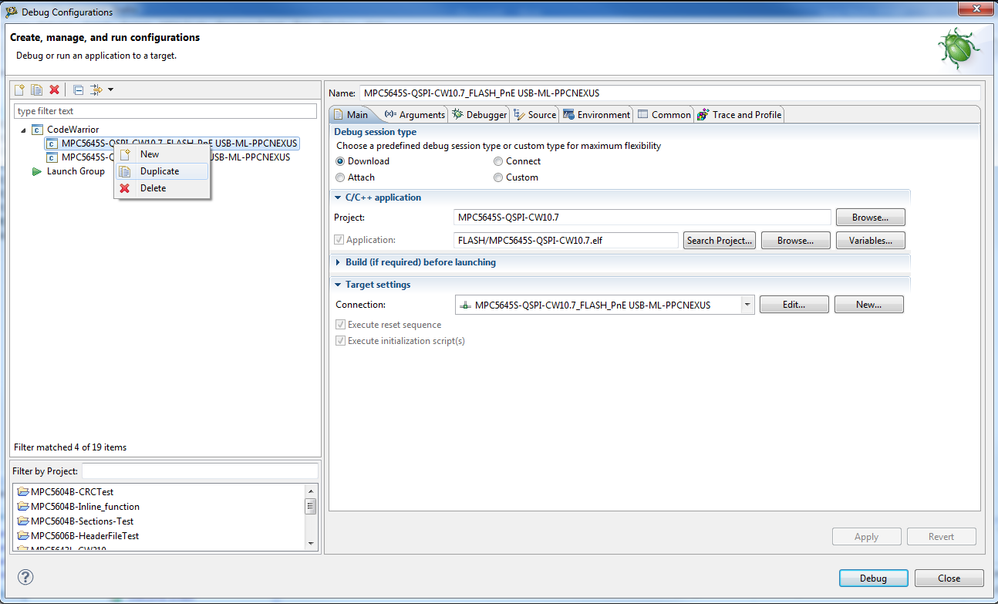Select second MPC5645S configuration in tree
This screenshot has width=998, height=604.
(169, 157)
